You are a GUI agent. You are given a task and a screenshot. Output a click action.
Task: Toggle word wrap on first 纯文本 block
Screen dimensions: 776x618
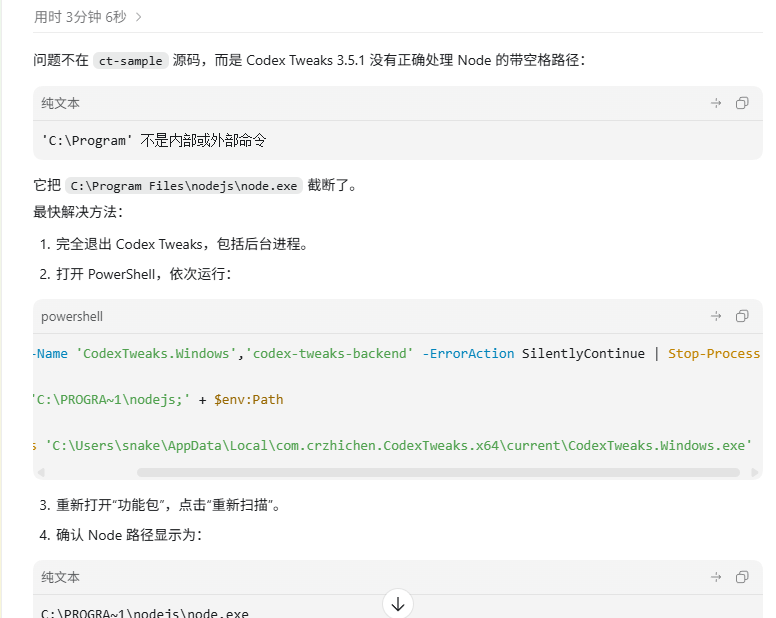pyautogui.click(x=716, y=103)
